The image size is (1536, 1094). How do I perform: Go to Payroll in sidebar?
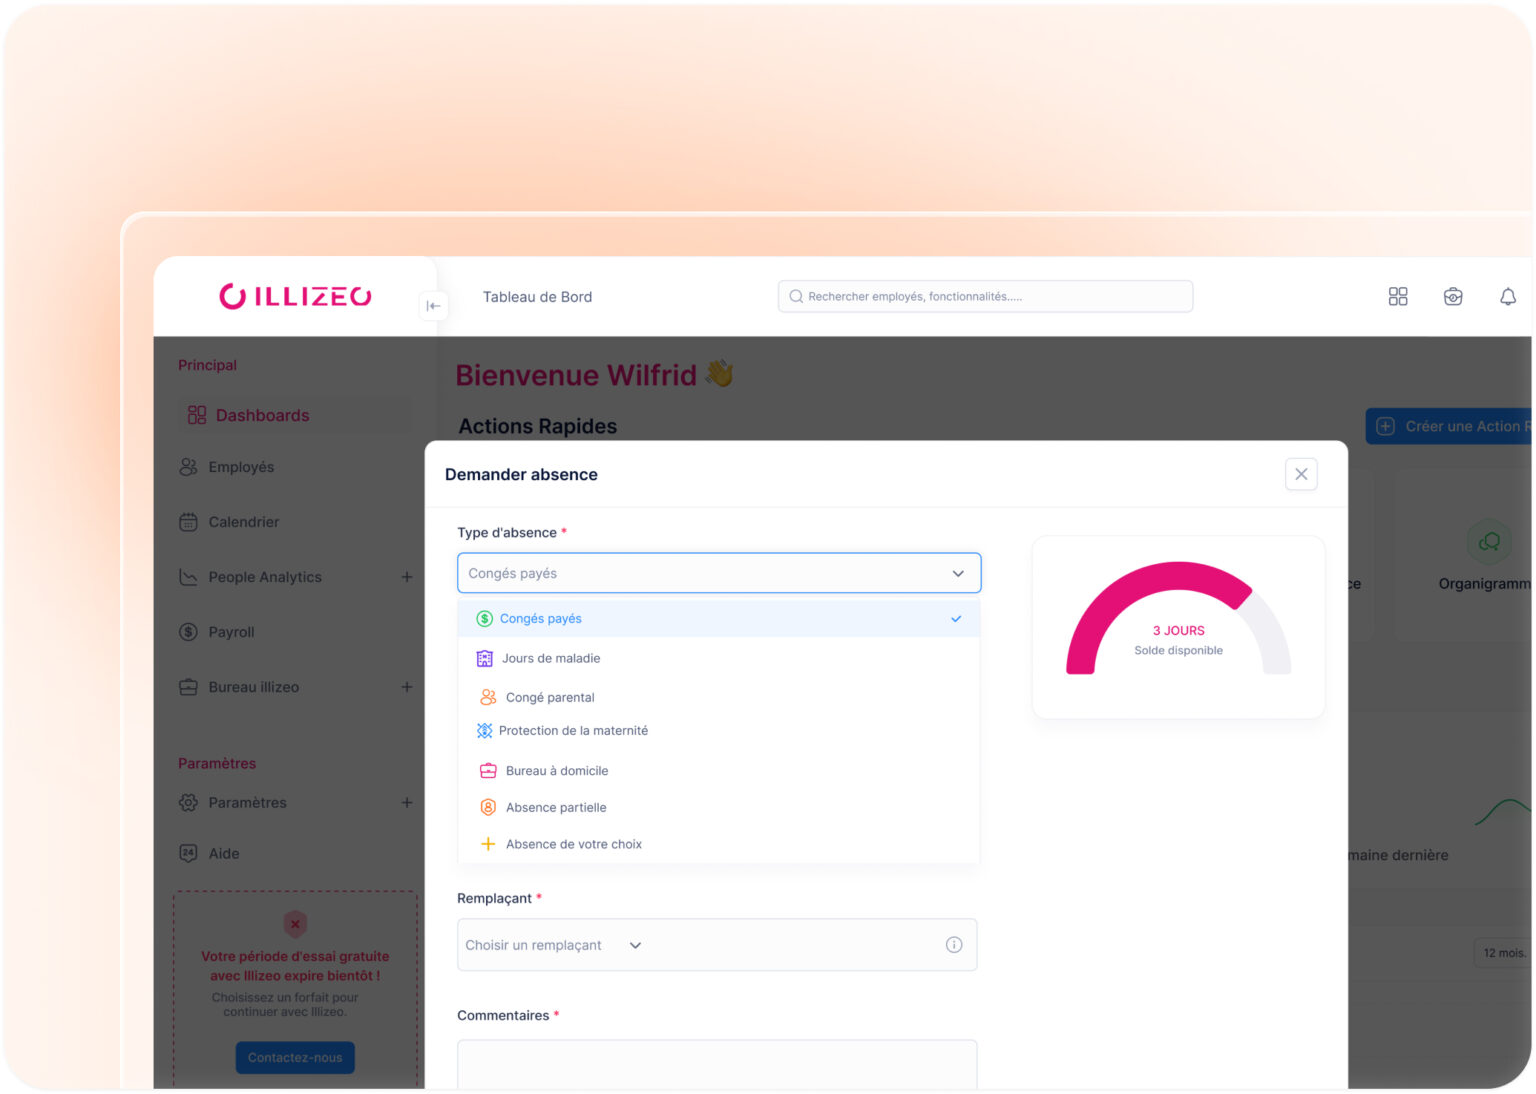(231, 632)
